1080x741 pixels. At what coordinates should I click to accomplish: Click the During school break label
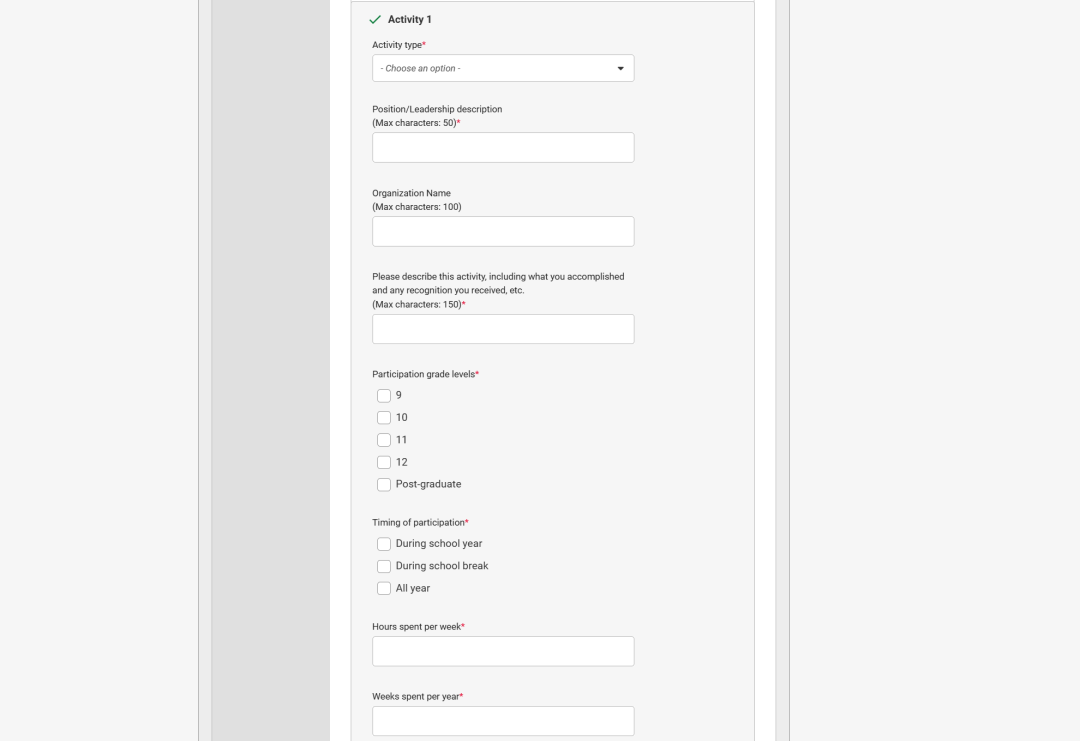[442, 566]
